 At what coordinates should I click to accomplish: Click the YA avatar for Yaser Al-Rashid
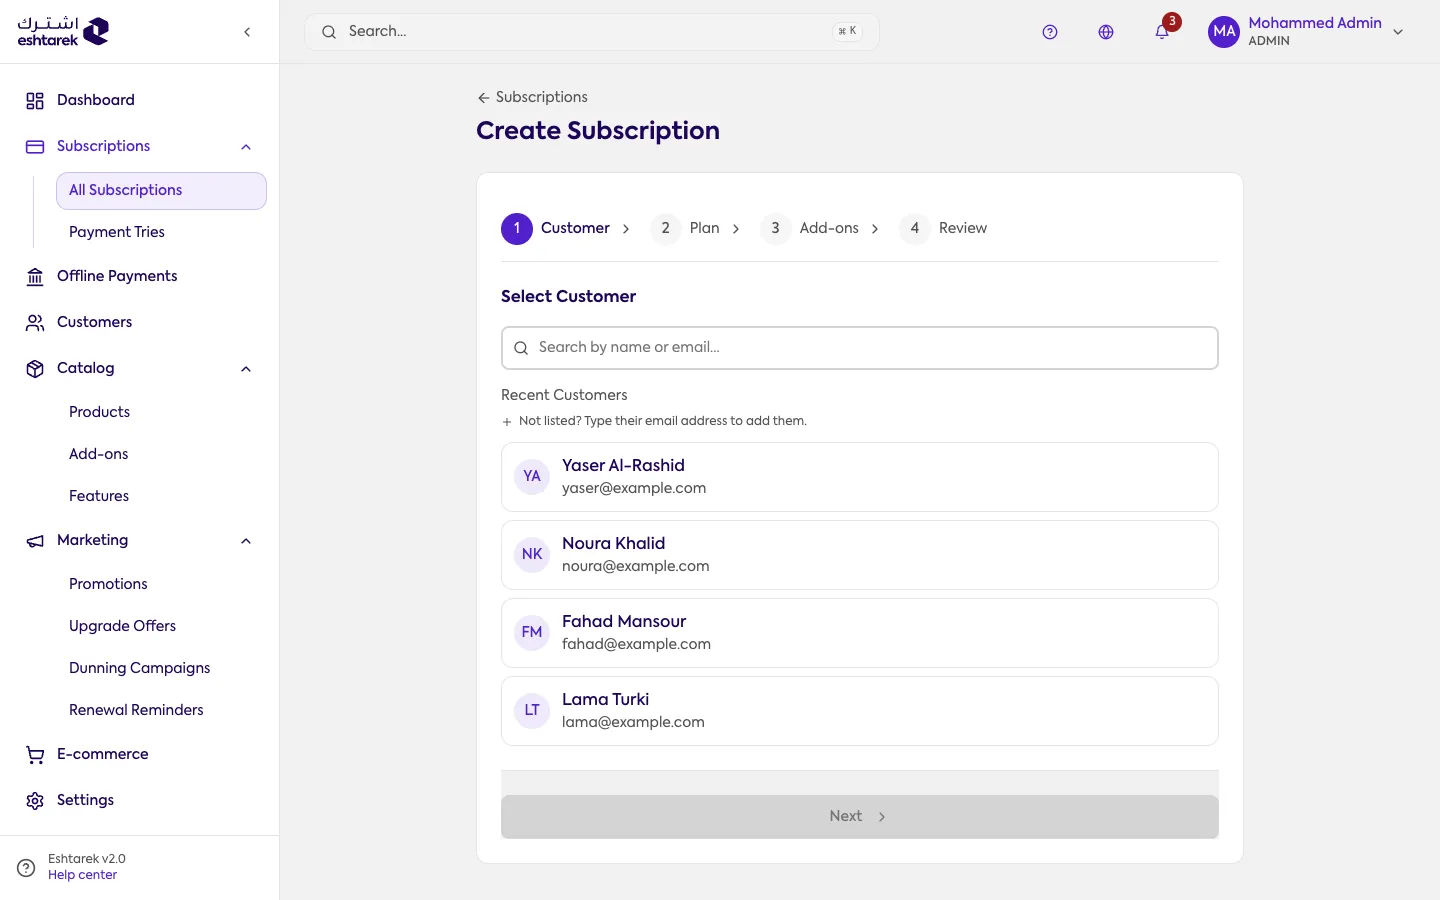532,477
